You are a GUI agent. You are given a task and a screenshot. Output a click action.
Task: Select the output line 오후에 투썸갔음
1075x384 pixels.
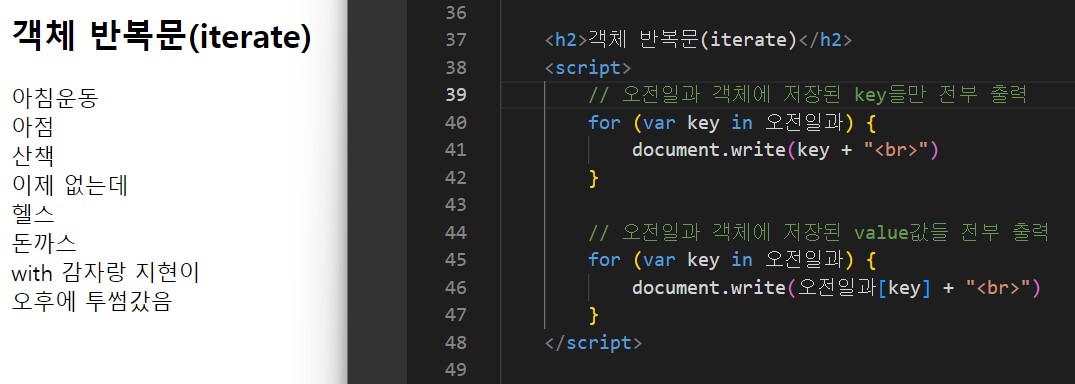pyautogui.click(x=91, y=302)
